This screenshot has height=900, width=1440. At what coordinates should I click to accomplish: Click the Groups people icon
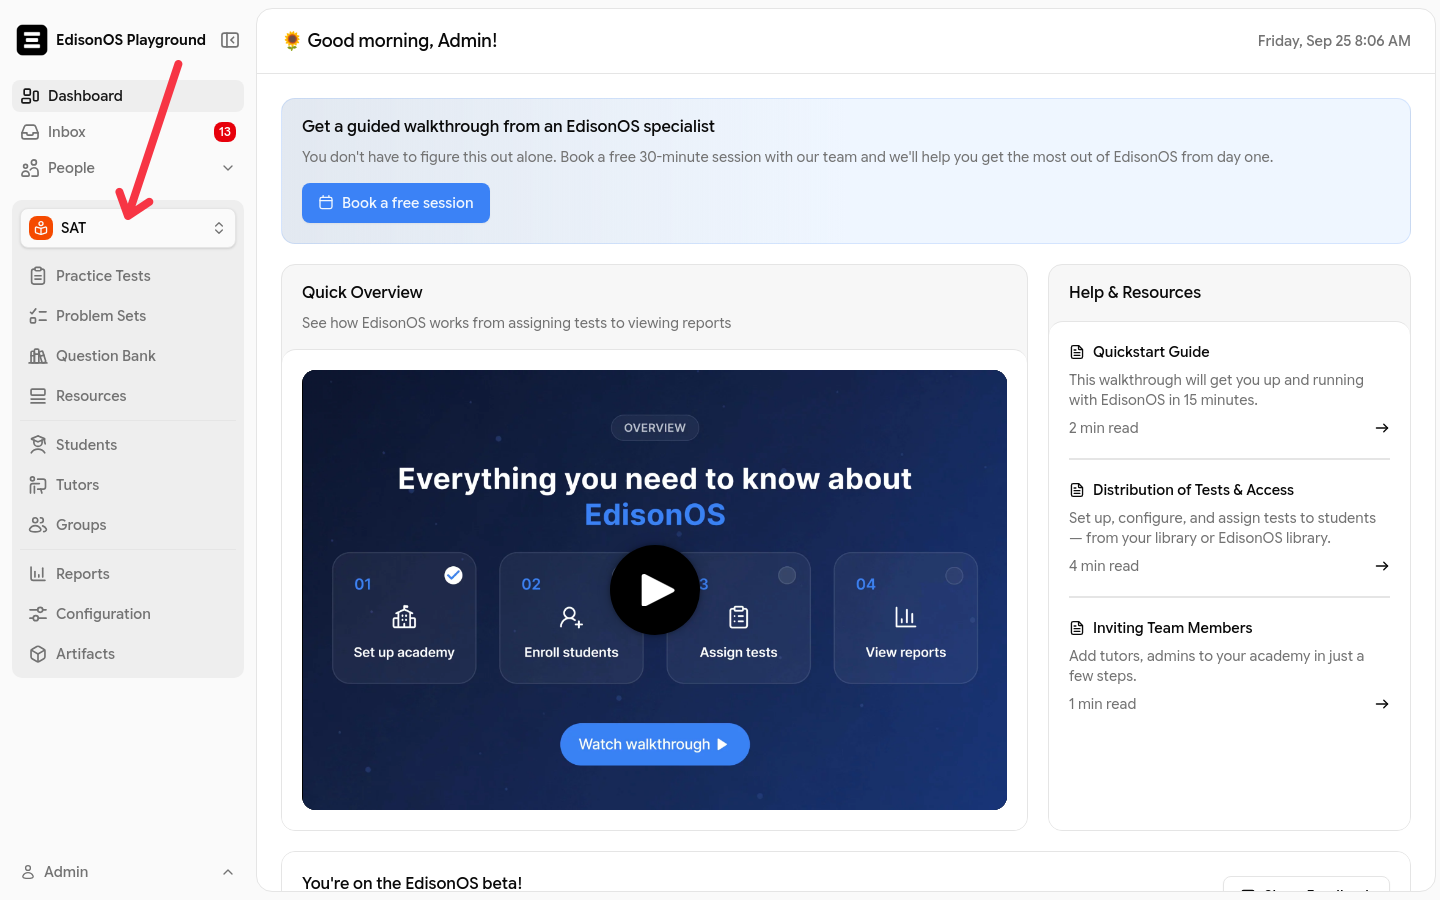[38, 525]
